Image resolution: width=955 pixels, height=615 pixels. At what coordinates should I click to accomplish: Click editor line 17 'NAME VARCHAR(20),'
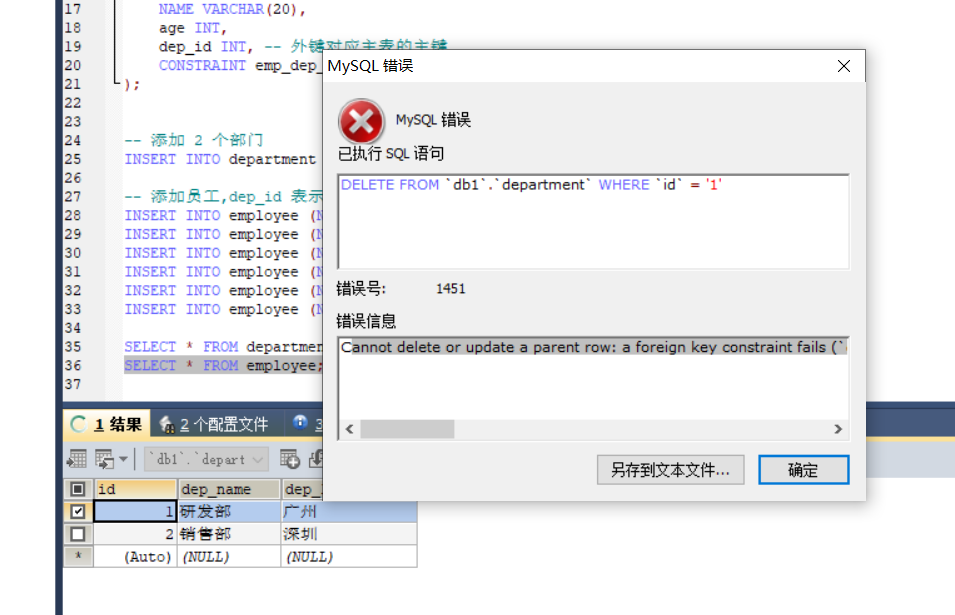232,9
